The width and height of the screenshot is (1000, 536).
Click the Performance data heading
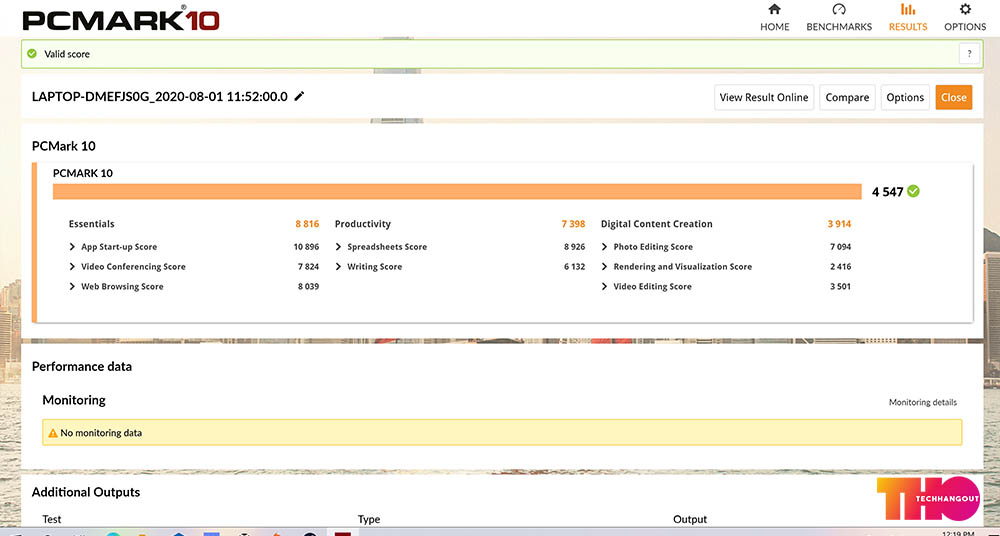pos(82,367)
